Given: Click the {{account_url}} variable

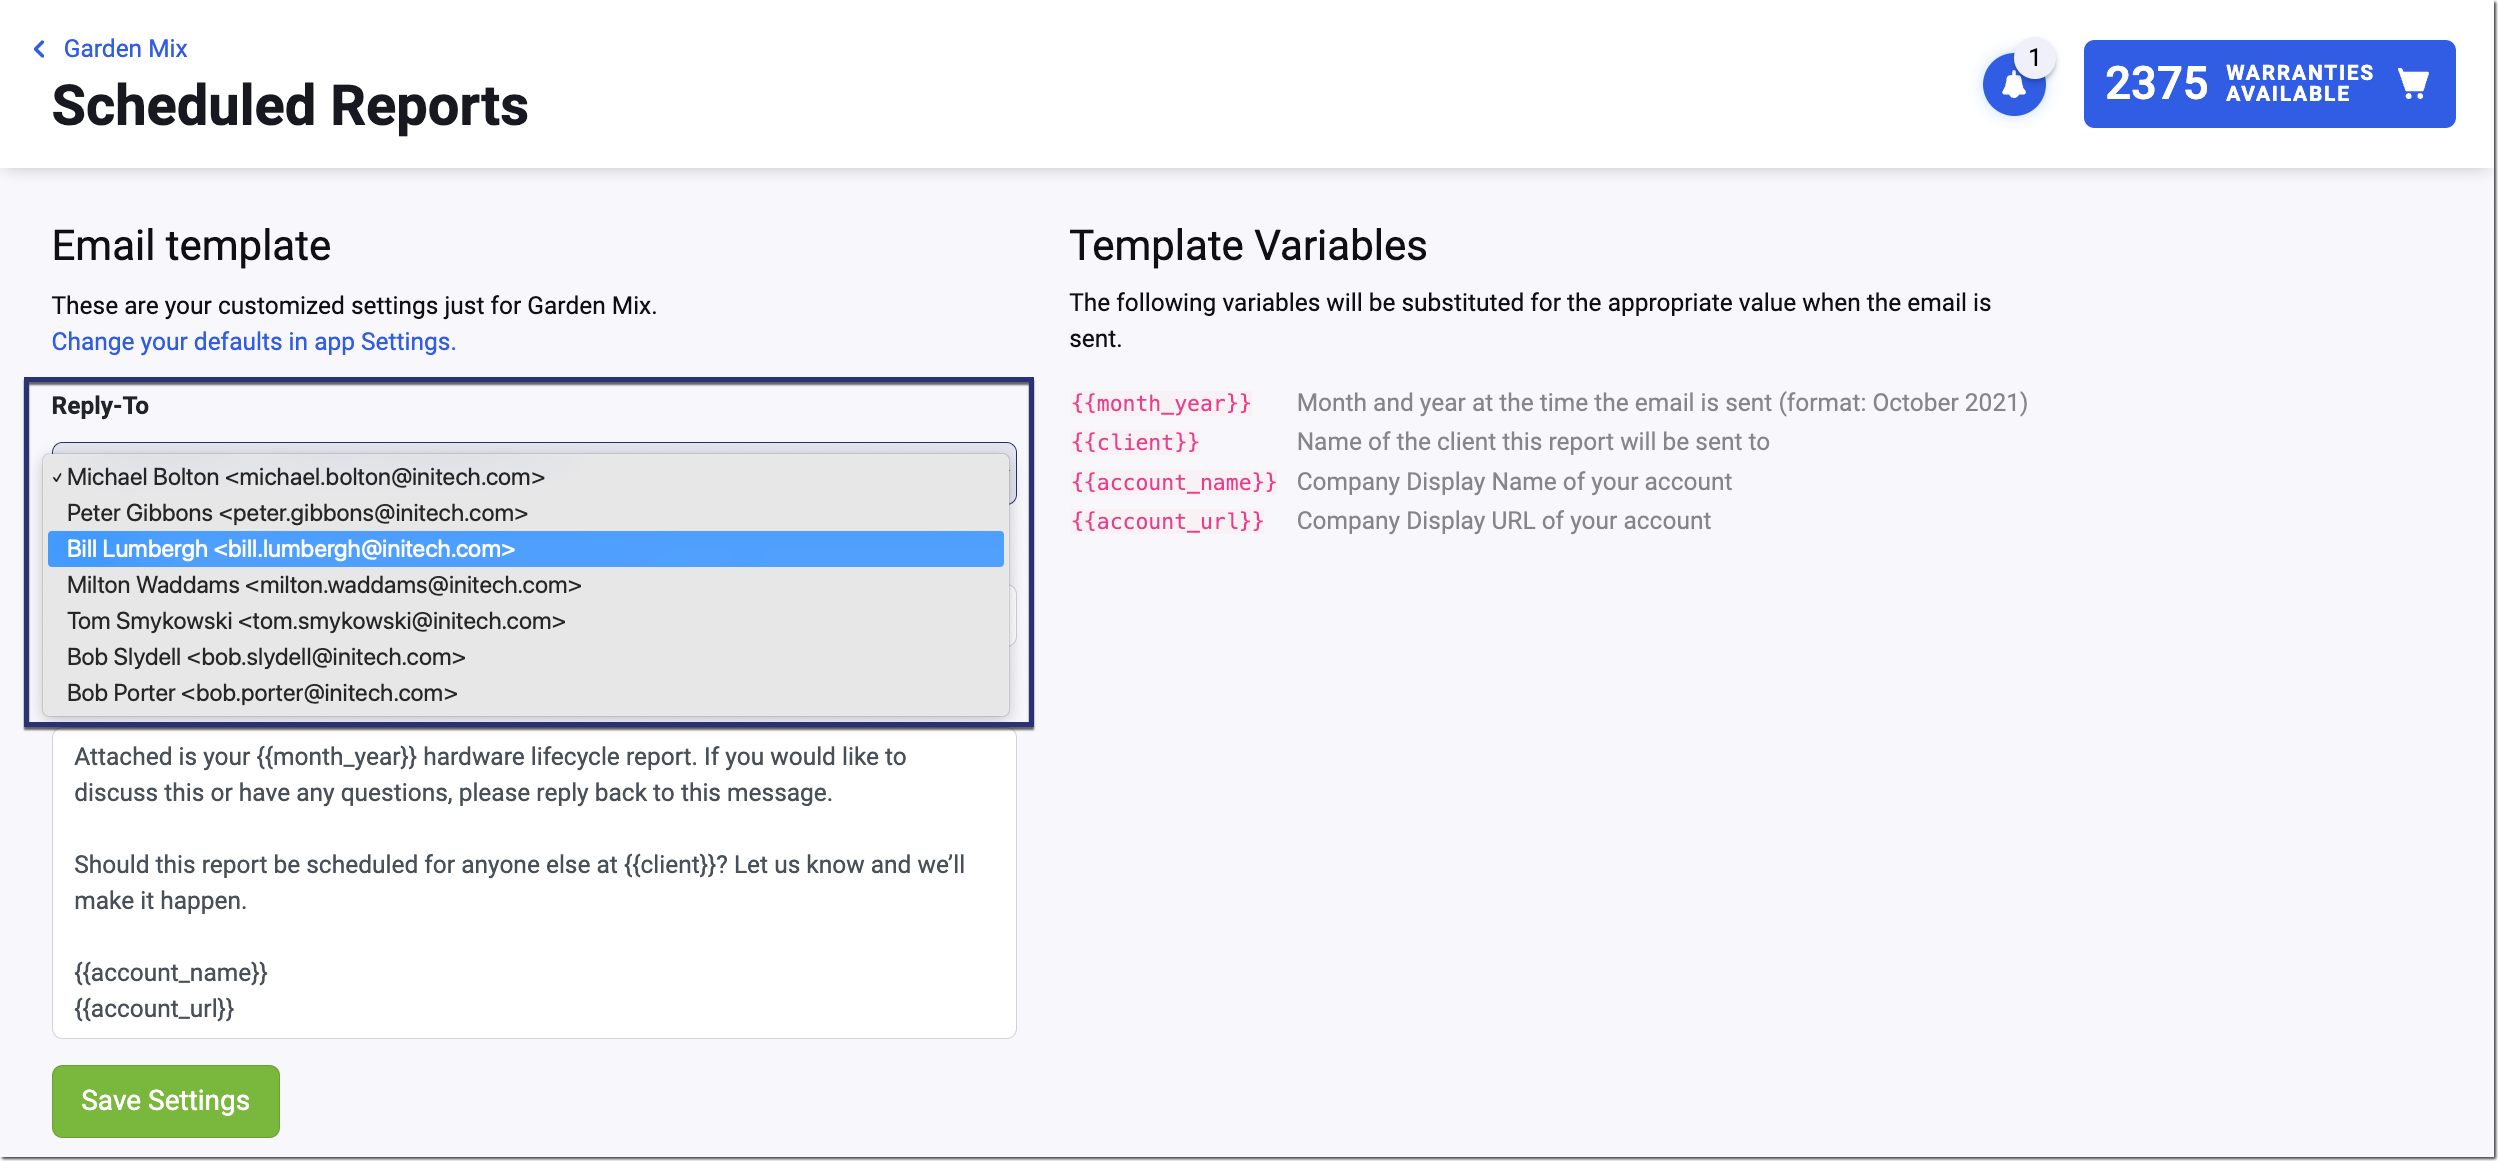Looking at the screenshot, I should point(1167,521).
